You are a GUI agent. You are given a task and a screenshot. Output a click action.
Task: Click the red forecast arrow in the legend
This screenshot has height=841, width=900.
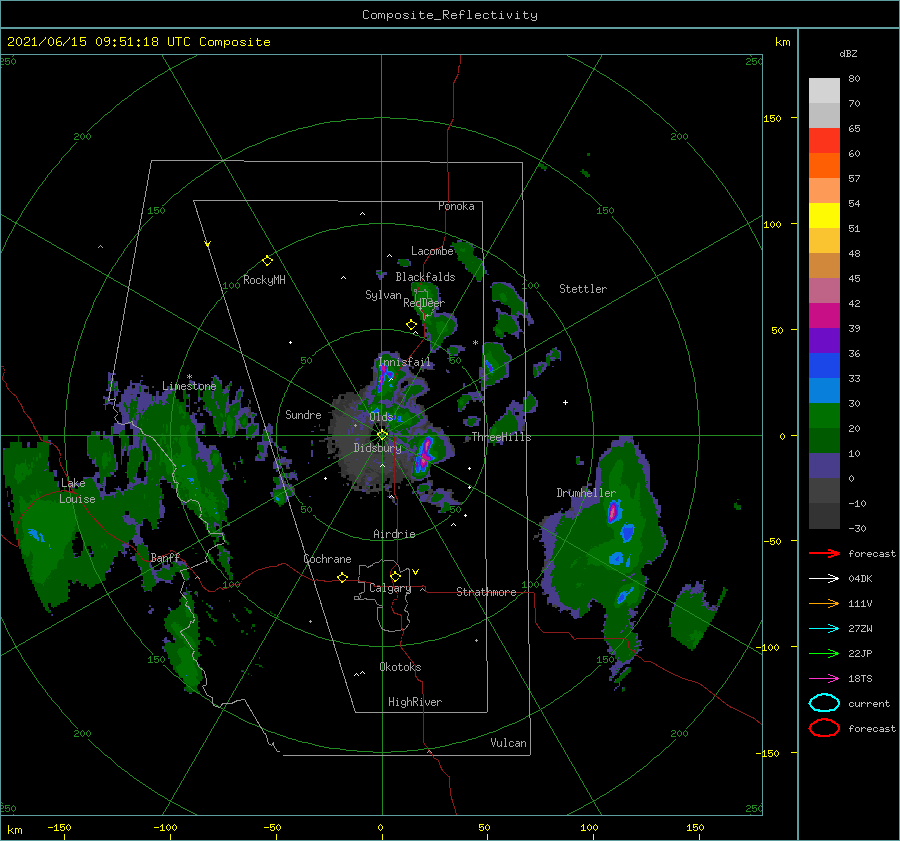824,553
